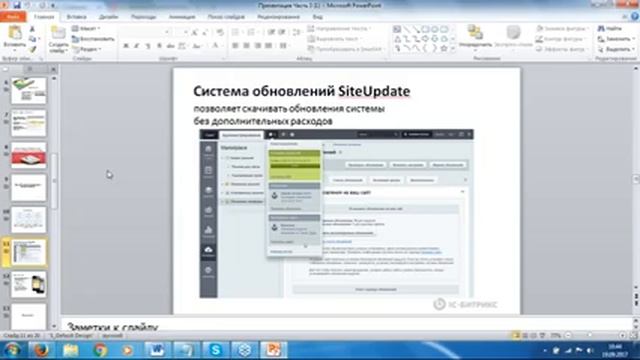Open Google Chrome from the taskbar

(99, 350)
